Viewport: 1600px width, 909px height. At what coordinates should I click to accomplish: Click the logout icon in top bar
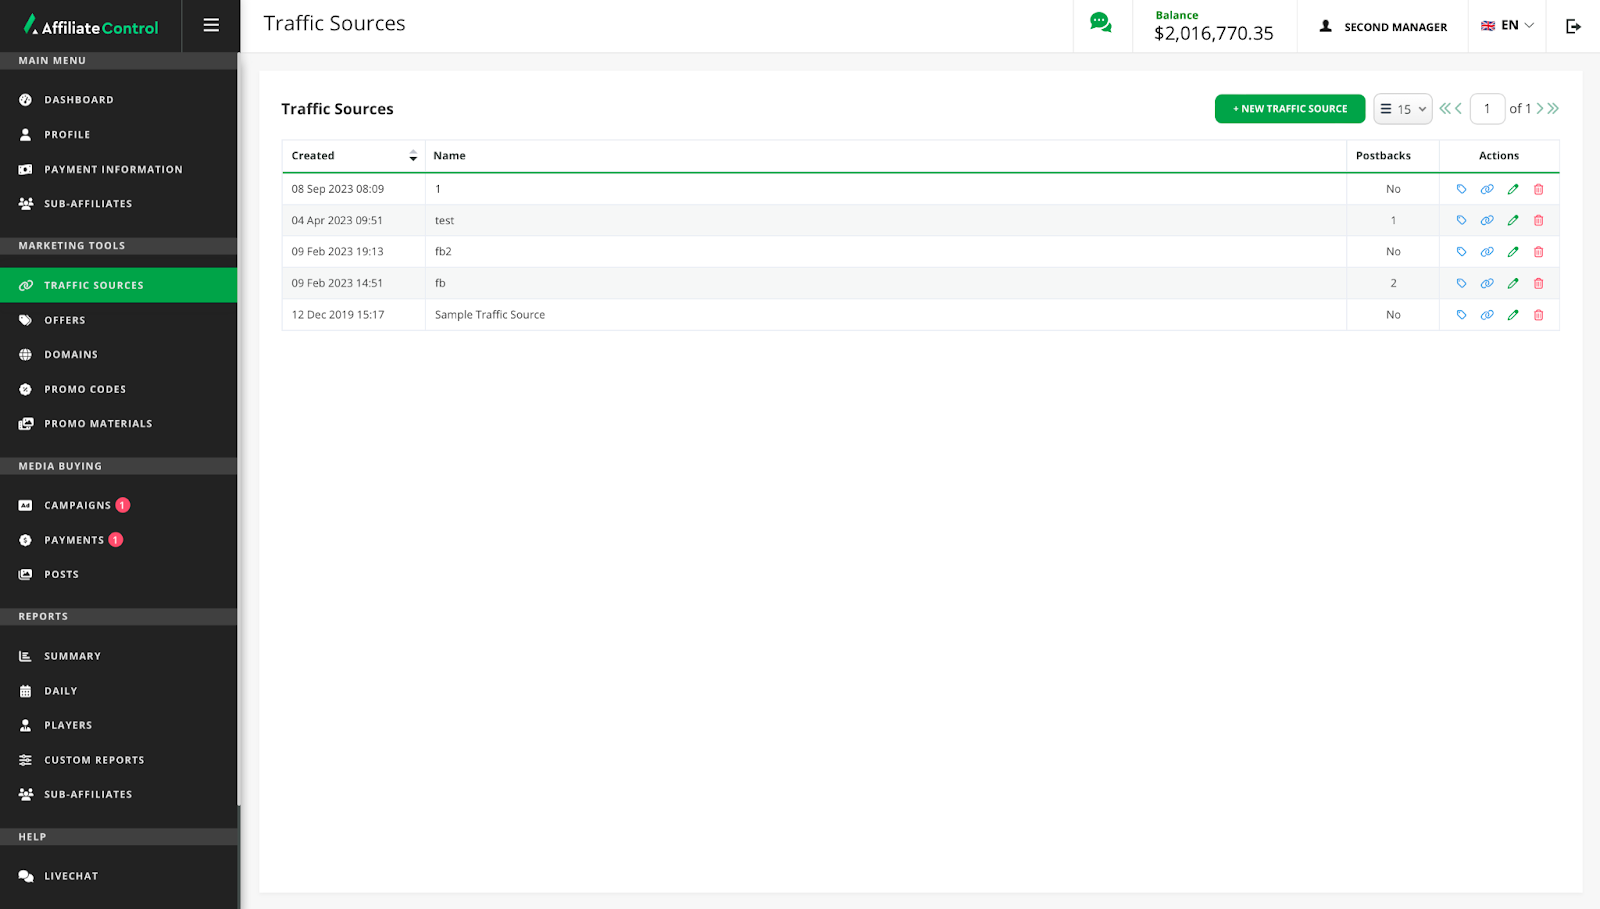coord(1573,26)
